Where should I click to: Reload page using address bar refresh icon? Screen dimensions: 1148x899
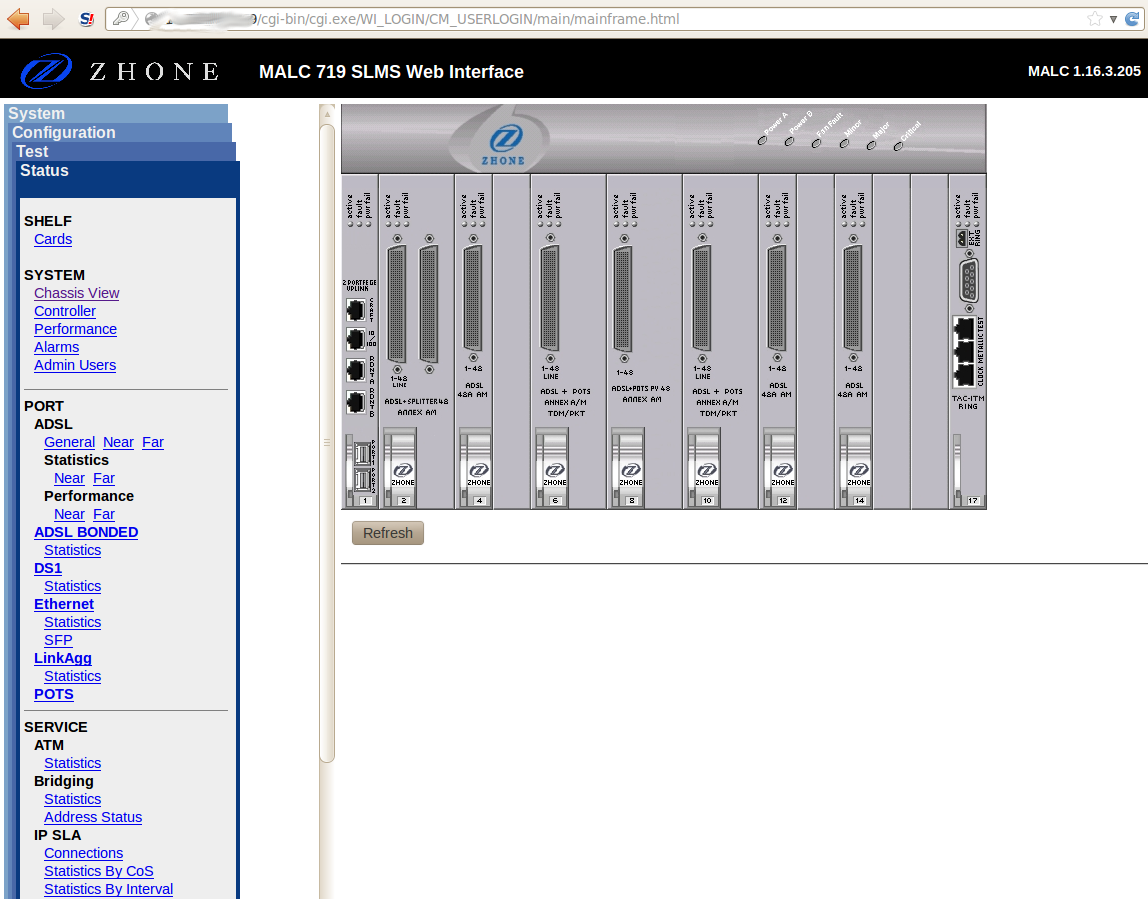point(1132,19)
